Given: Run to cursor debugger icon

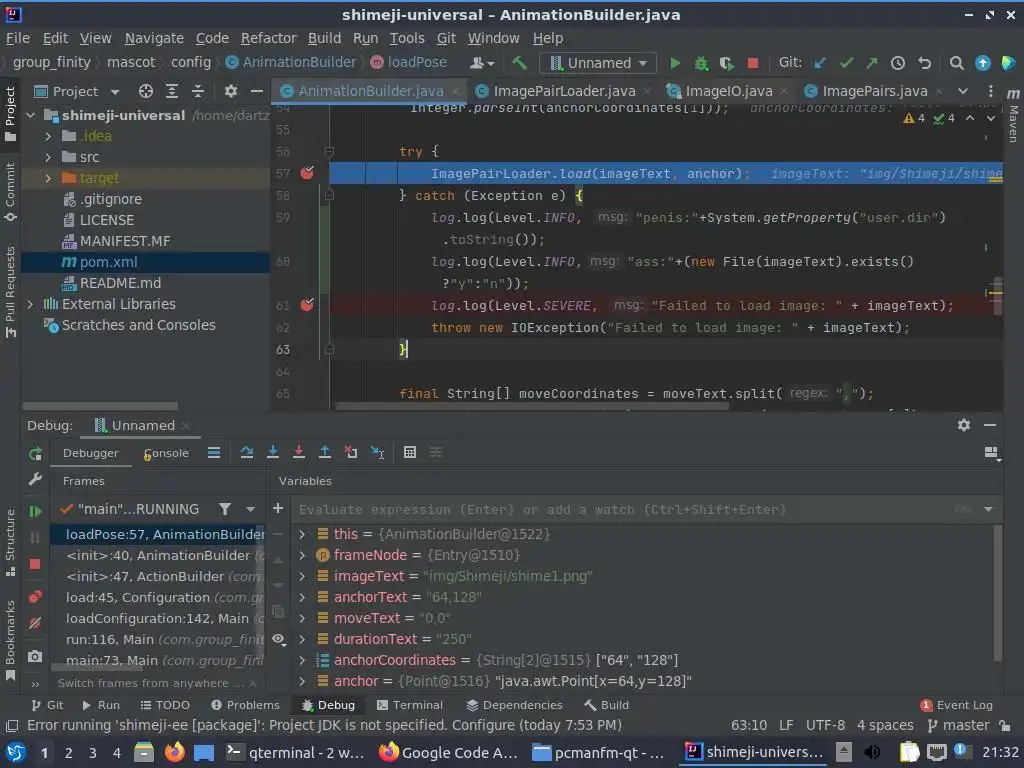Looking at the screenshot, I should [x=377, y=453].
